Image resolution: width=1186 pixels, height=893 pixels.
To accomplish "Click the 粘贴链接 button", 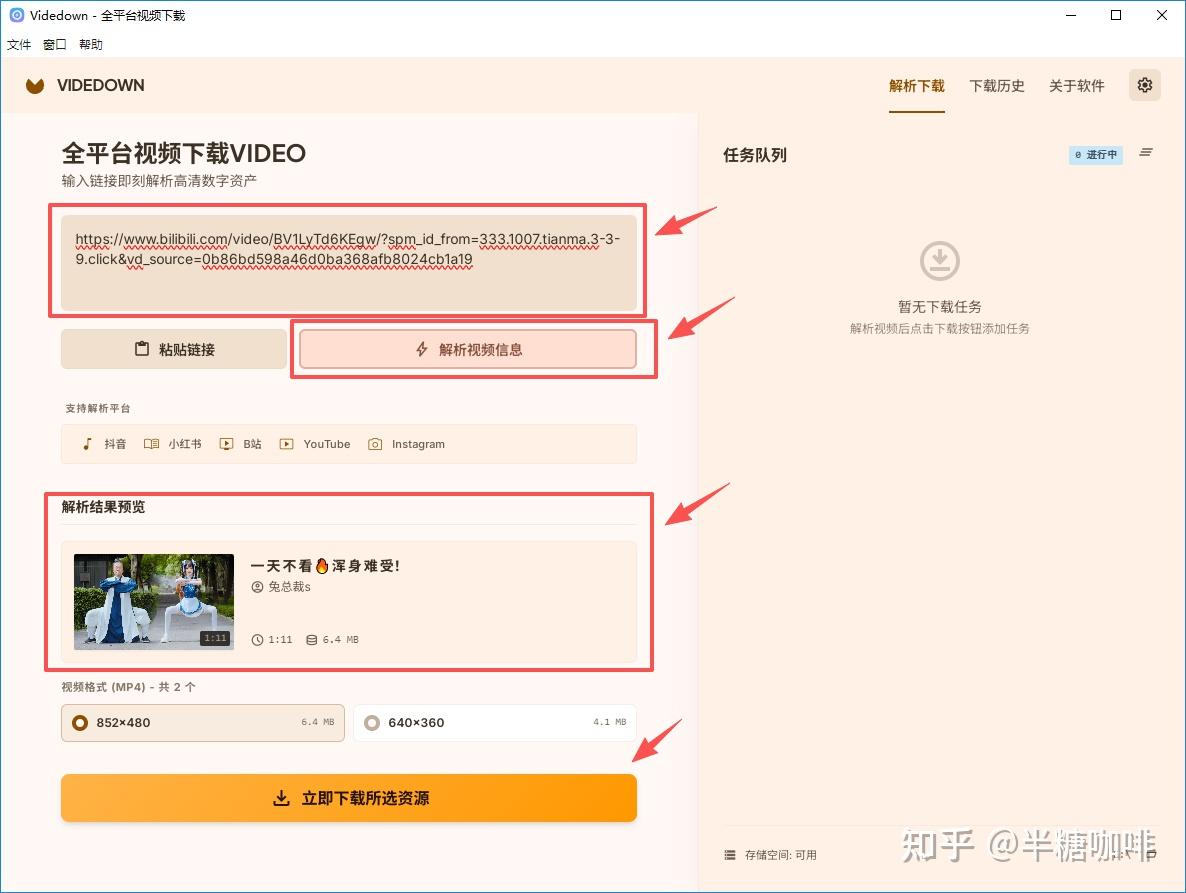I will pos(174,349).
